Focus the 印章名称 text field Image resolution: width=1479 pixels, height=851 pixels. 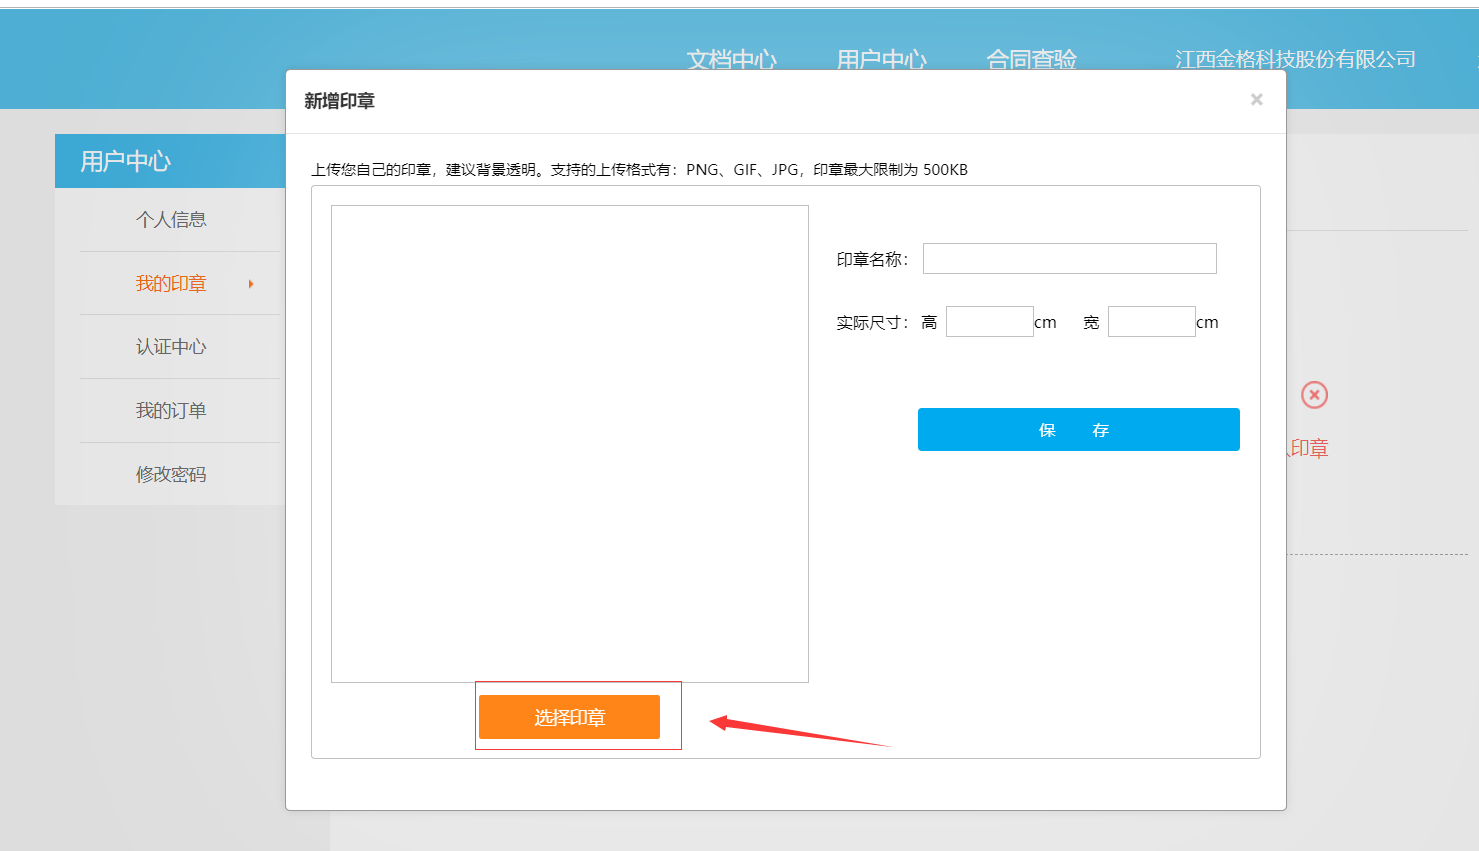1069,259
